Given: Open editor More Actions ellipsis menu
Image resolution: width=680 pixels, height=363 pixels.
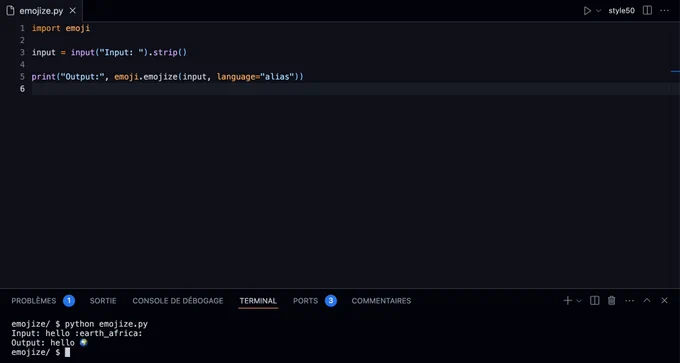Looking at the screenshot, I should (x=664, y=11).
